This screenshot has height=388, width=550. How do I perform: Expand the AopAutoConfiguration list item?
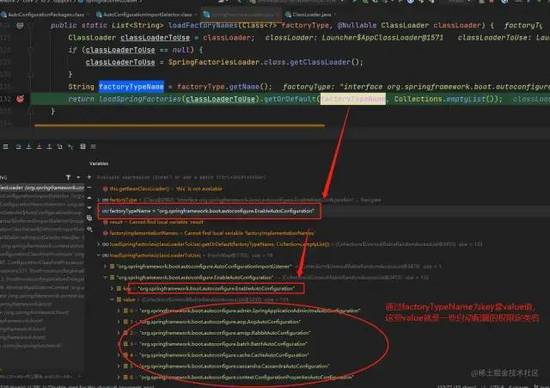pyautogui.click(x=119, y=322)
